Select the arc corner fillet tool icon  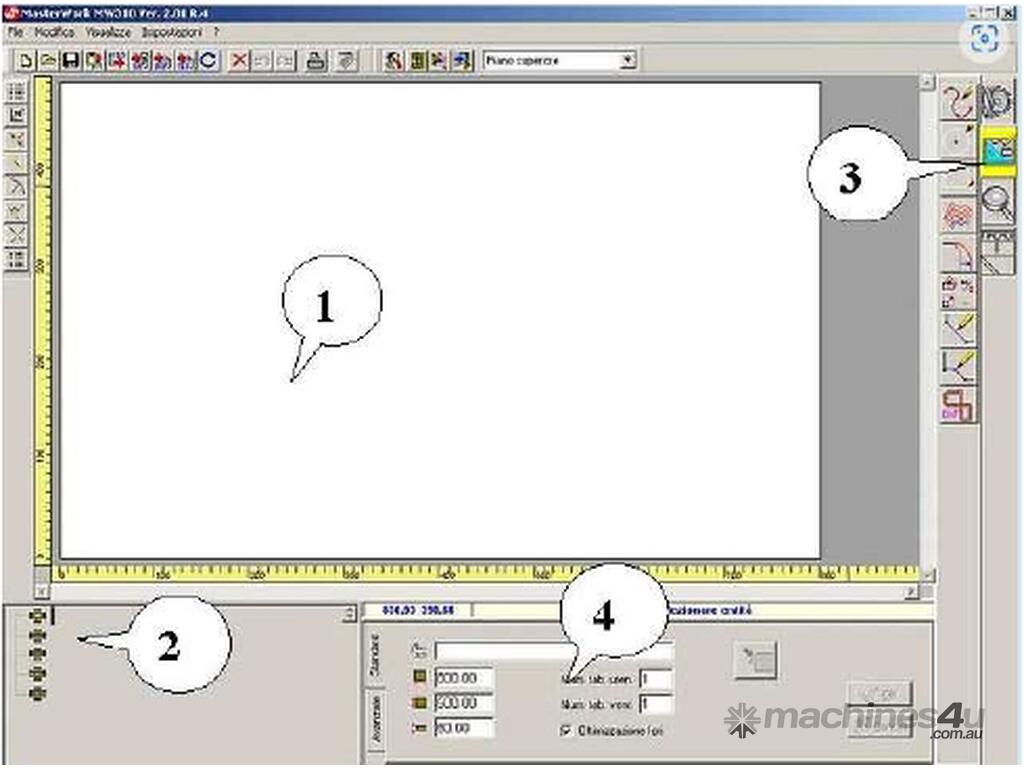point(959,253)
